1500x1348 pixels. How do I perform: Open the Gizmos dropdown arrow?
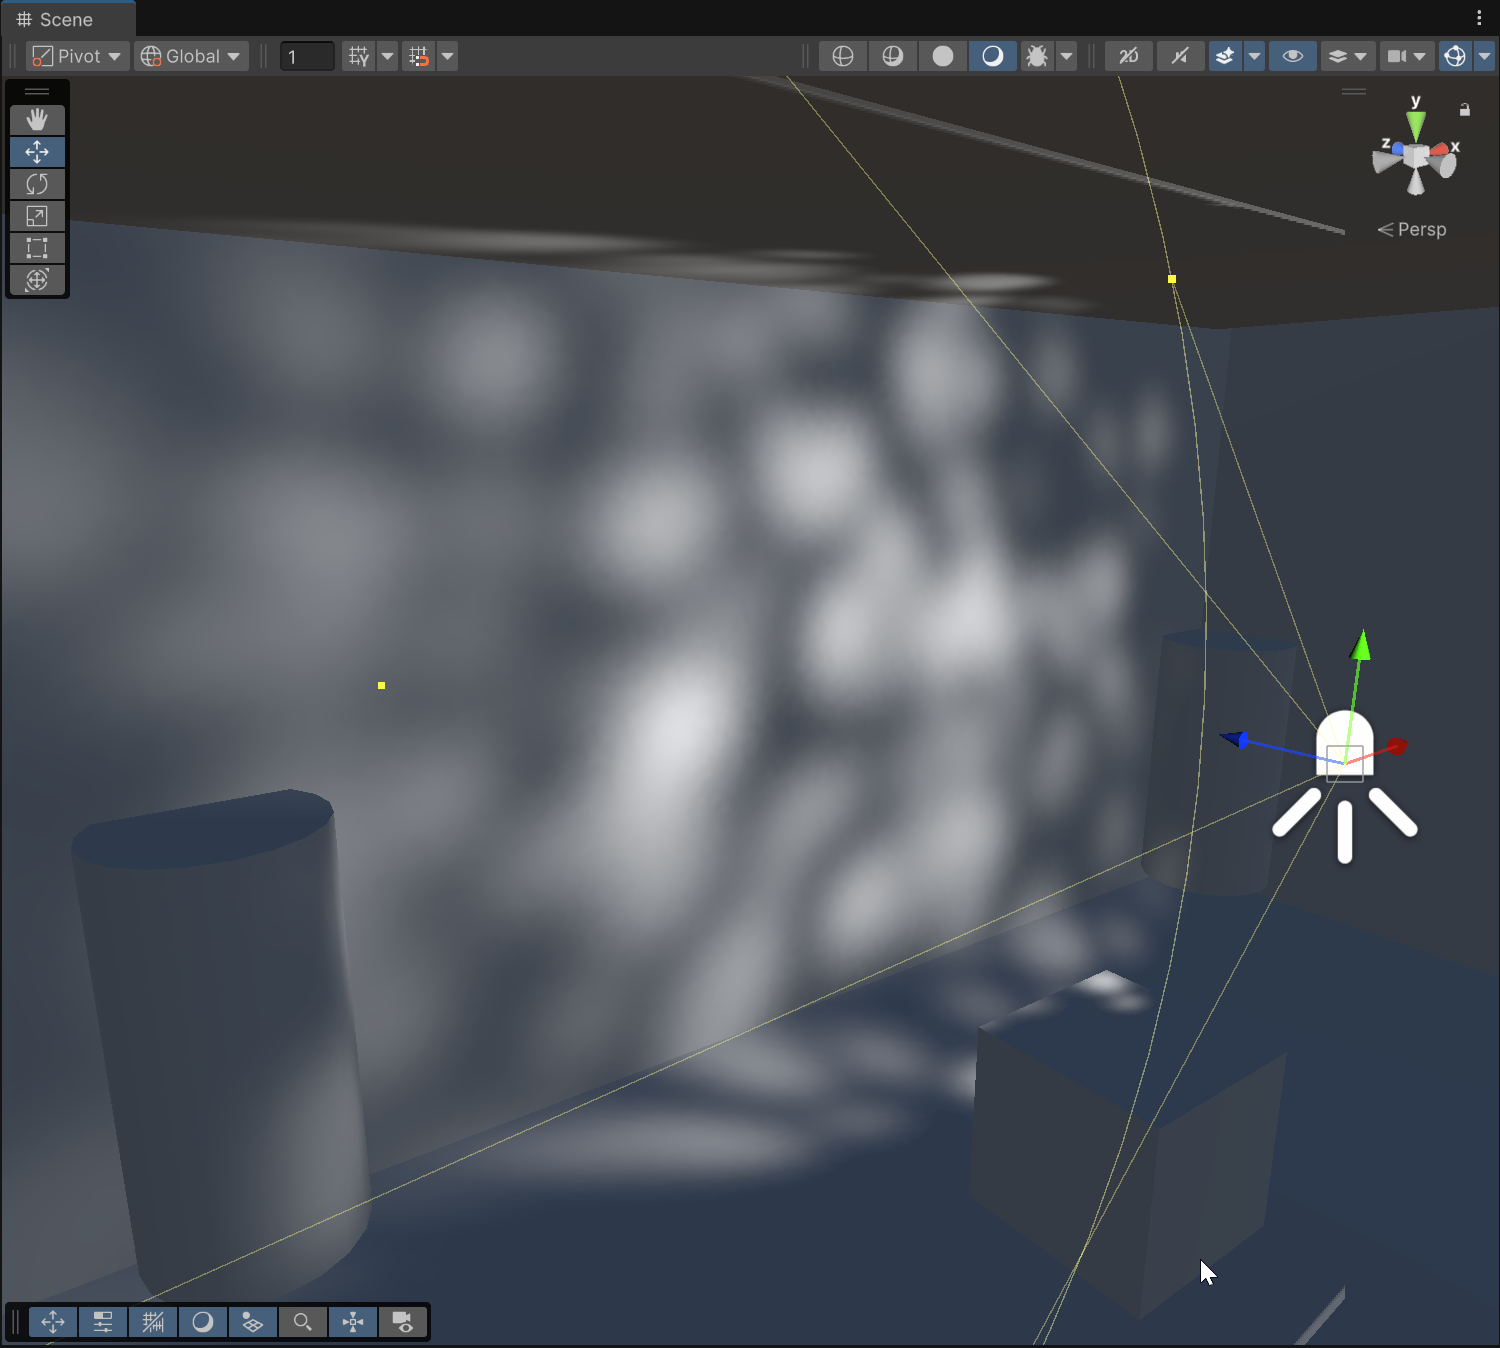coord(1484,56)
